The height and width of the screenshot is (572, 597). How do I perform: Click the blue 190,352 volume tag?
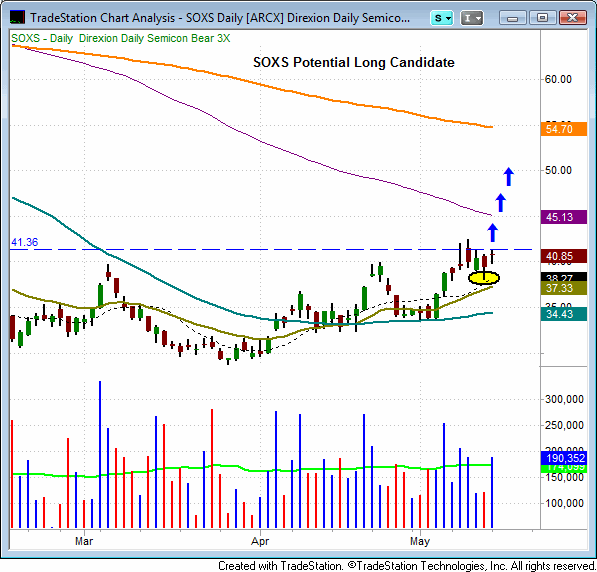coord(563,458)
